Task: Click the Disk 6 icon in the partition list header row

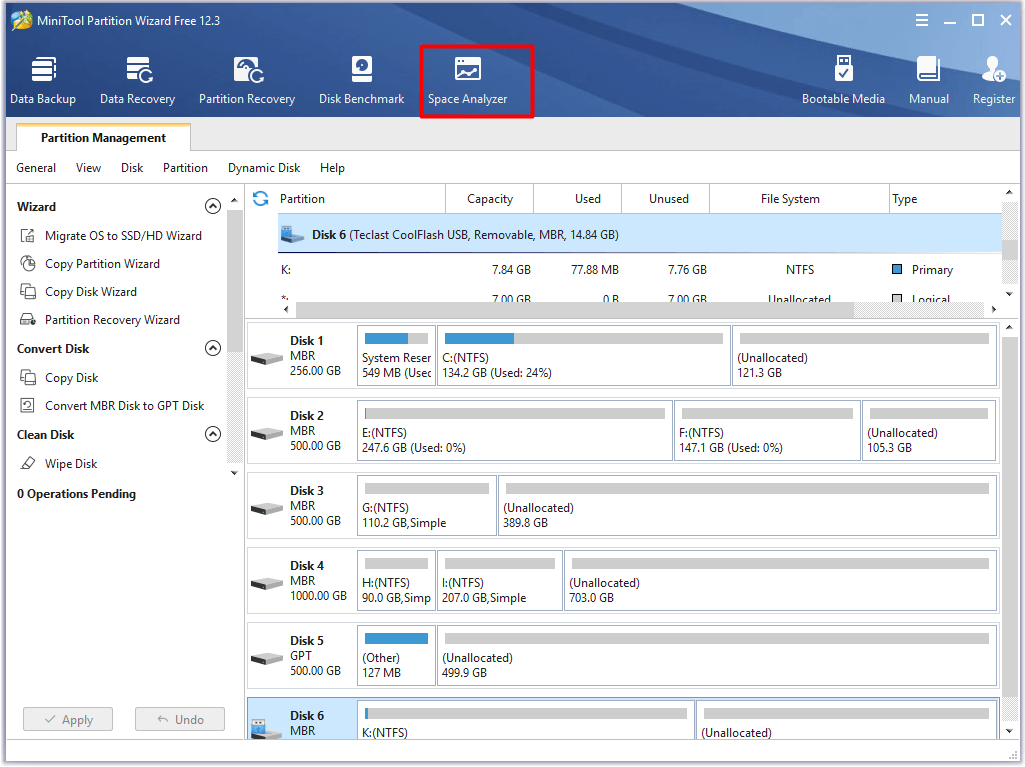Action: pyautogui.click(x=292, y=234)
